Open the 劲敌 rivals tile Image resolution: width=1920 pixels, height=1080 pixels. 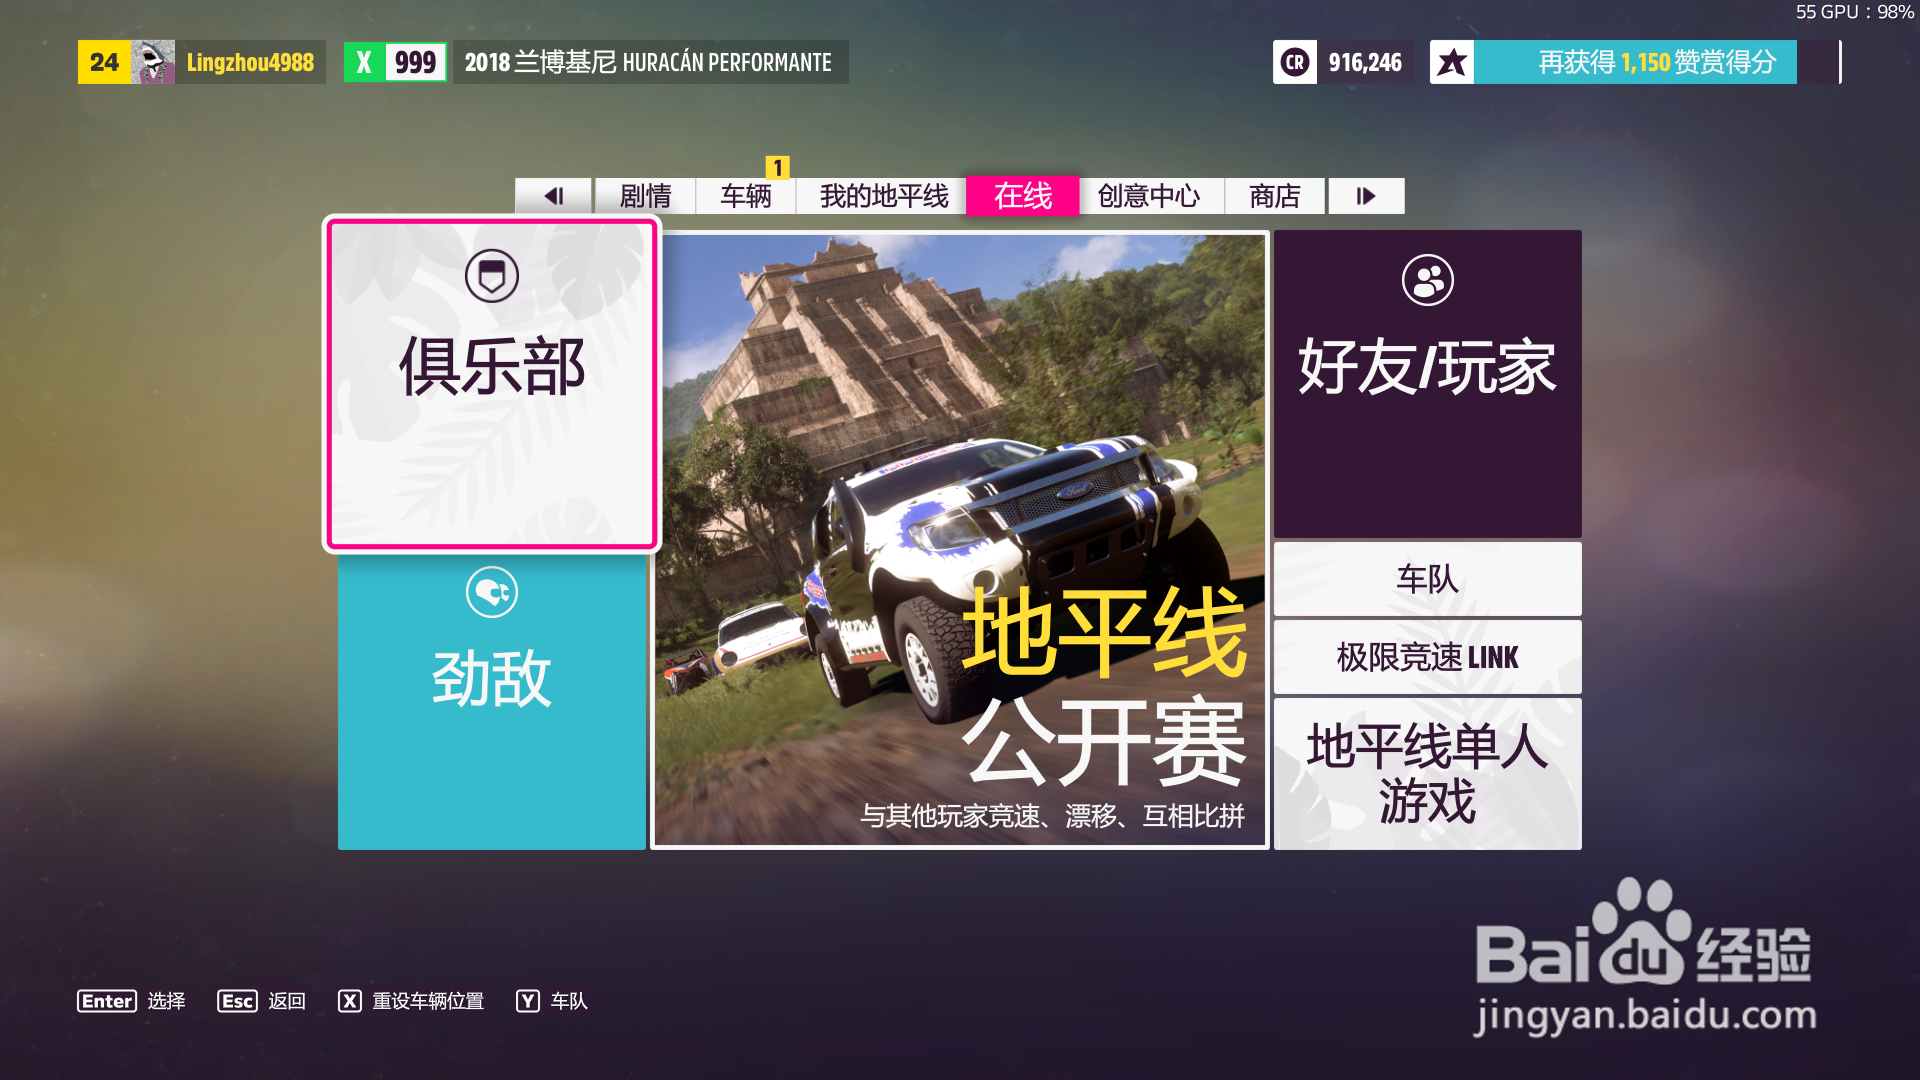click(491, 702)
